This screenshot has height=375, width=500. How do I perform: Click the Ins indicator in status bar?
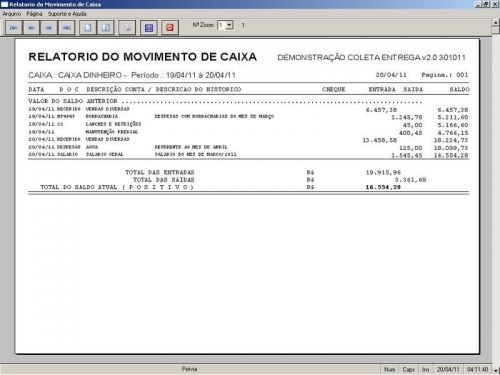[426, 370]
